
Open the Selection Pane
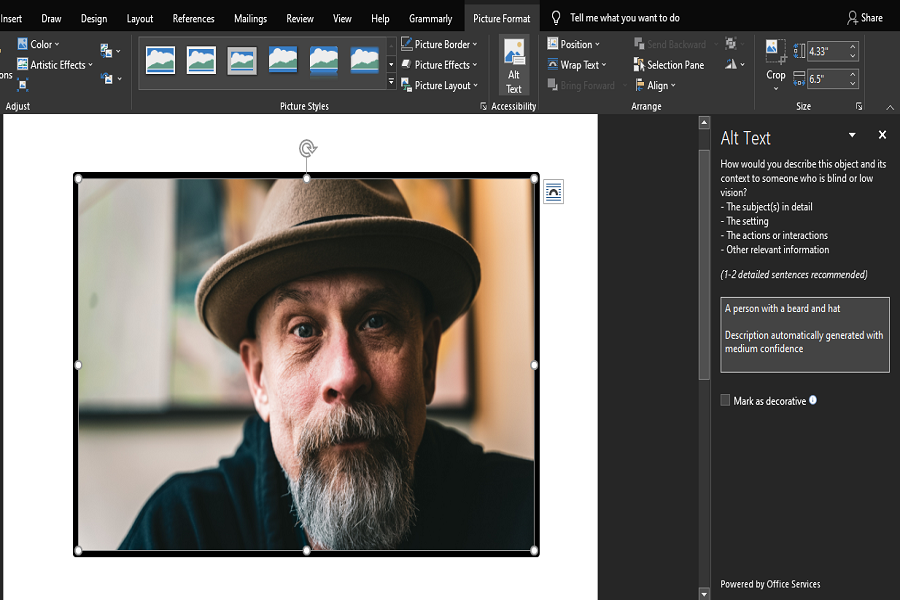point(671,64)
